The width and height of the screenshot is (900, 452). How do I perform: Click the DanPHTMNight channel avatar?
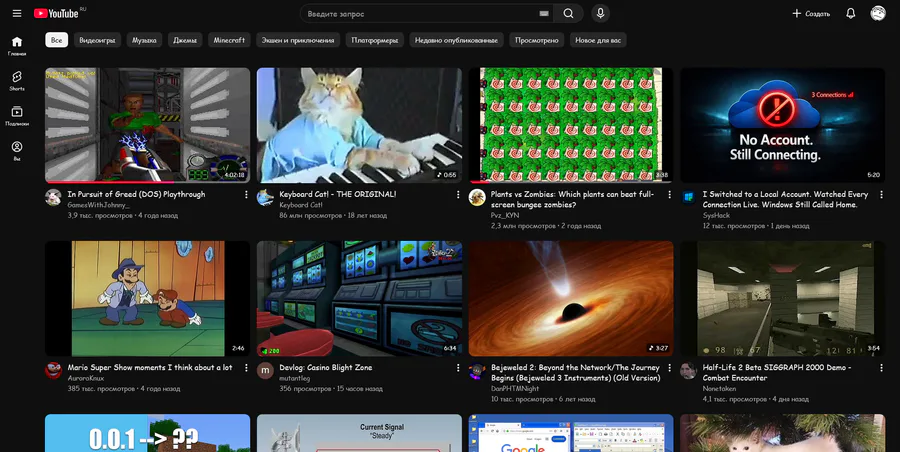coord(477,370)
